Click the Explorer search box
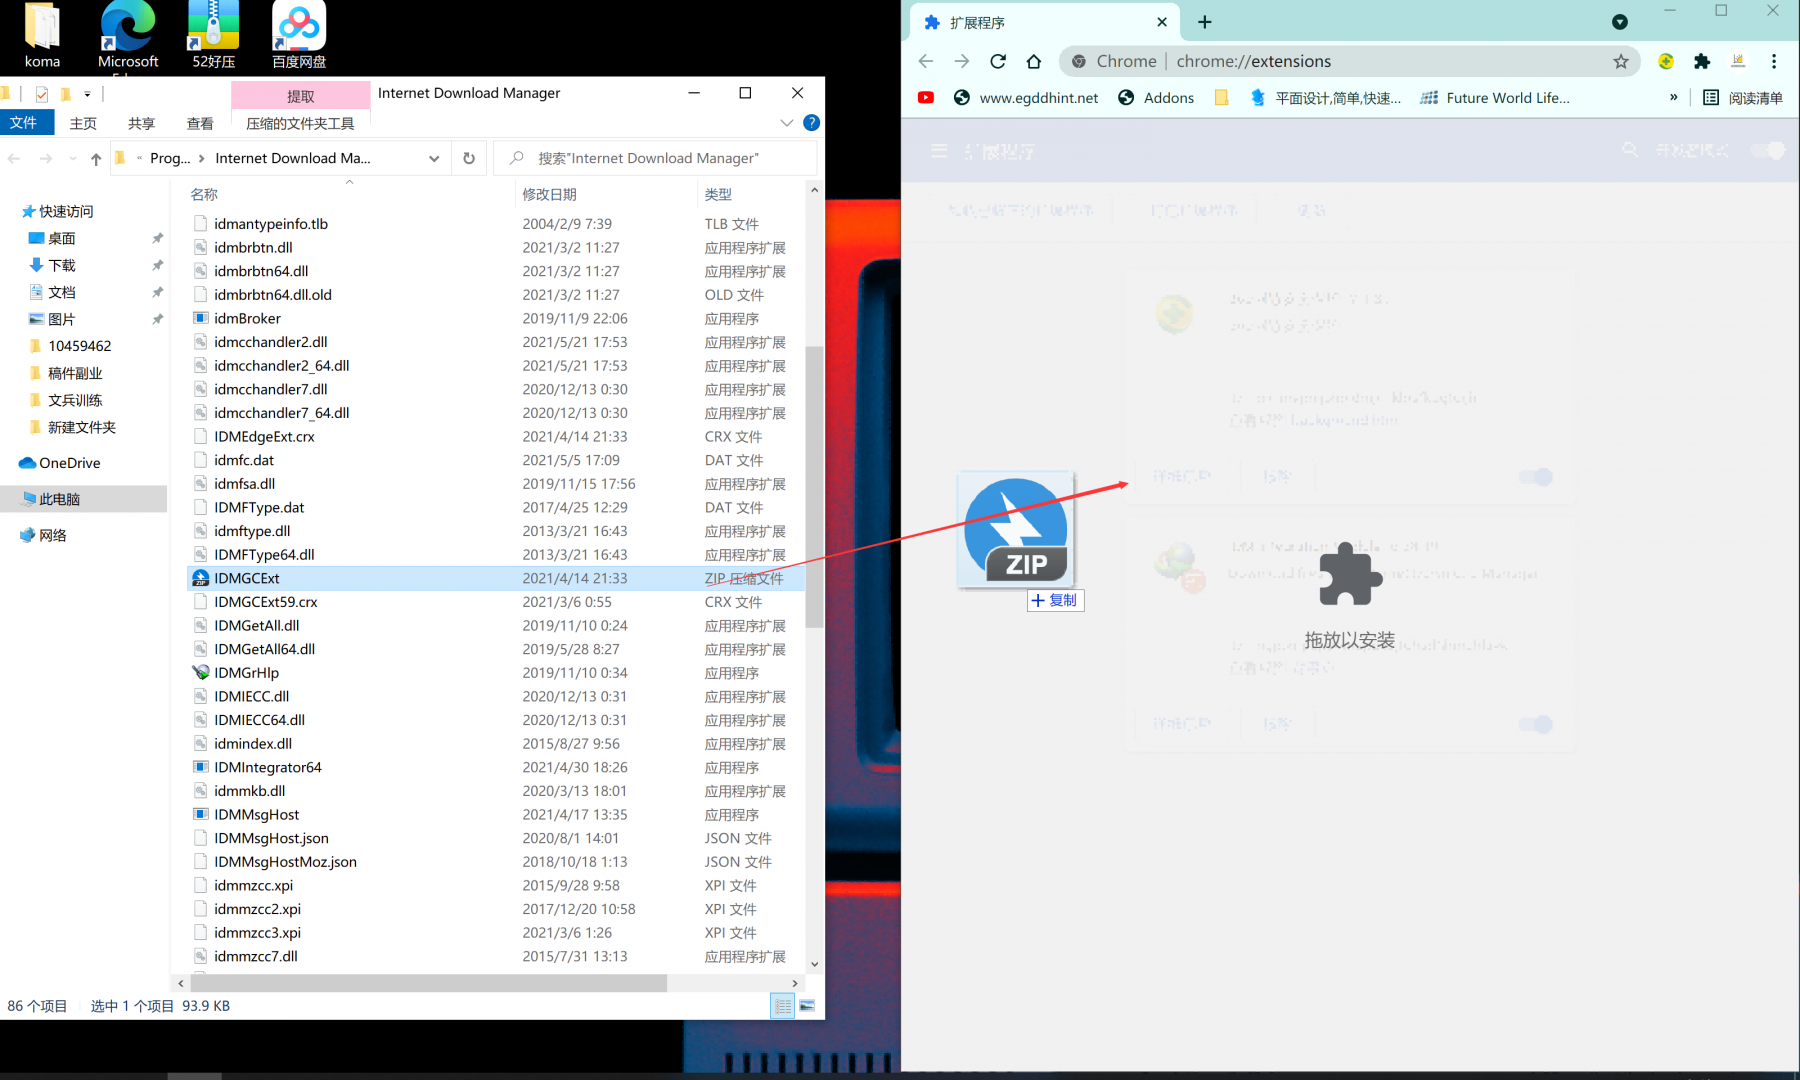The height and width of the screenshot is (1080, 1800). [x=655, y=158]
